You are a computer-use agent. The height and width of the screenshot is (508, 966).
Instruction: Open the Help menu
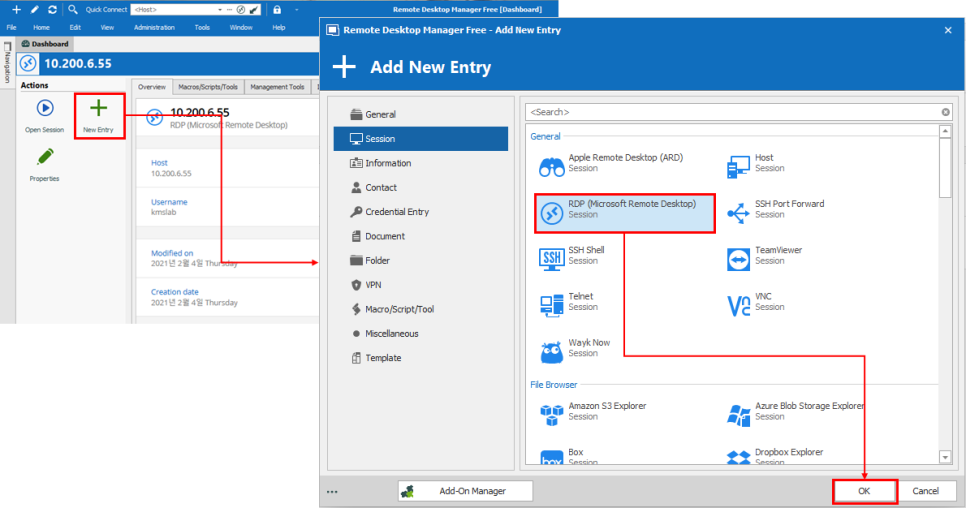[x=279, y=27]
